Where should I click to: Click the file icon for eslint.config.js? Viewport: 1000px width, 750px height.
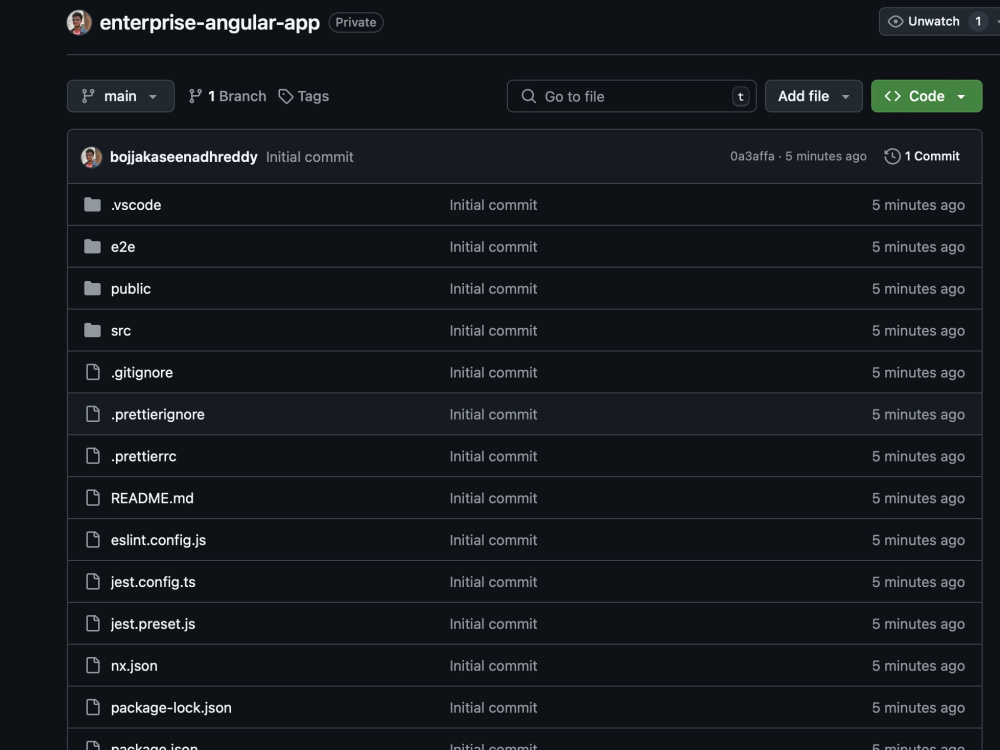(x=93, y=540)
